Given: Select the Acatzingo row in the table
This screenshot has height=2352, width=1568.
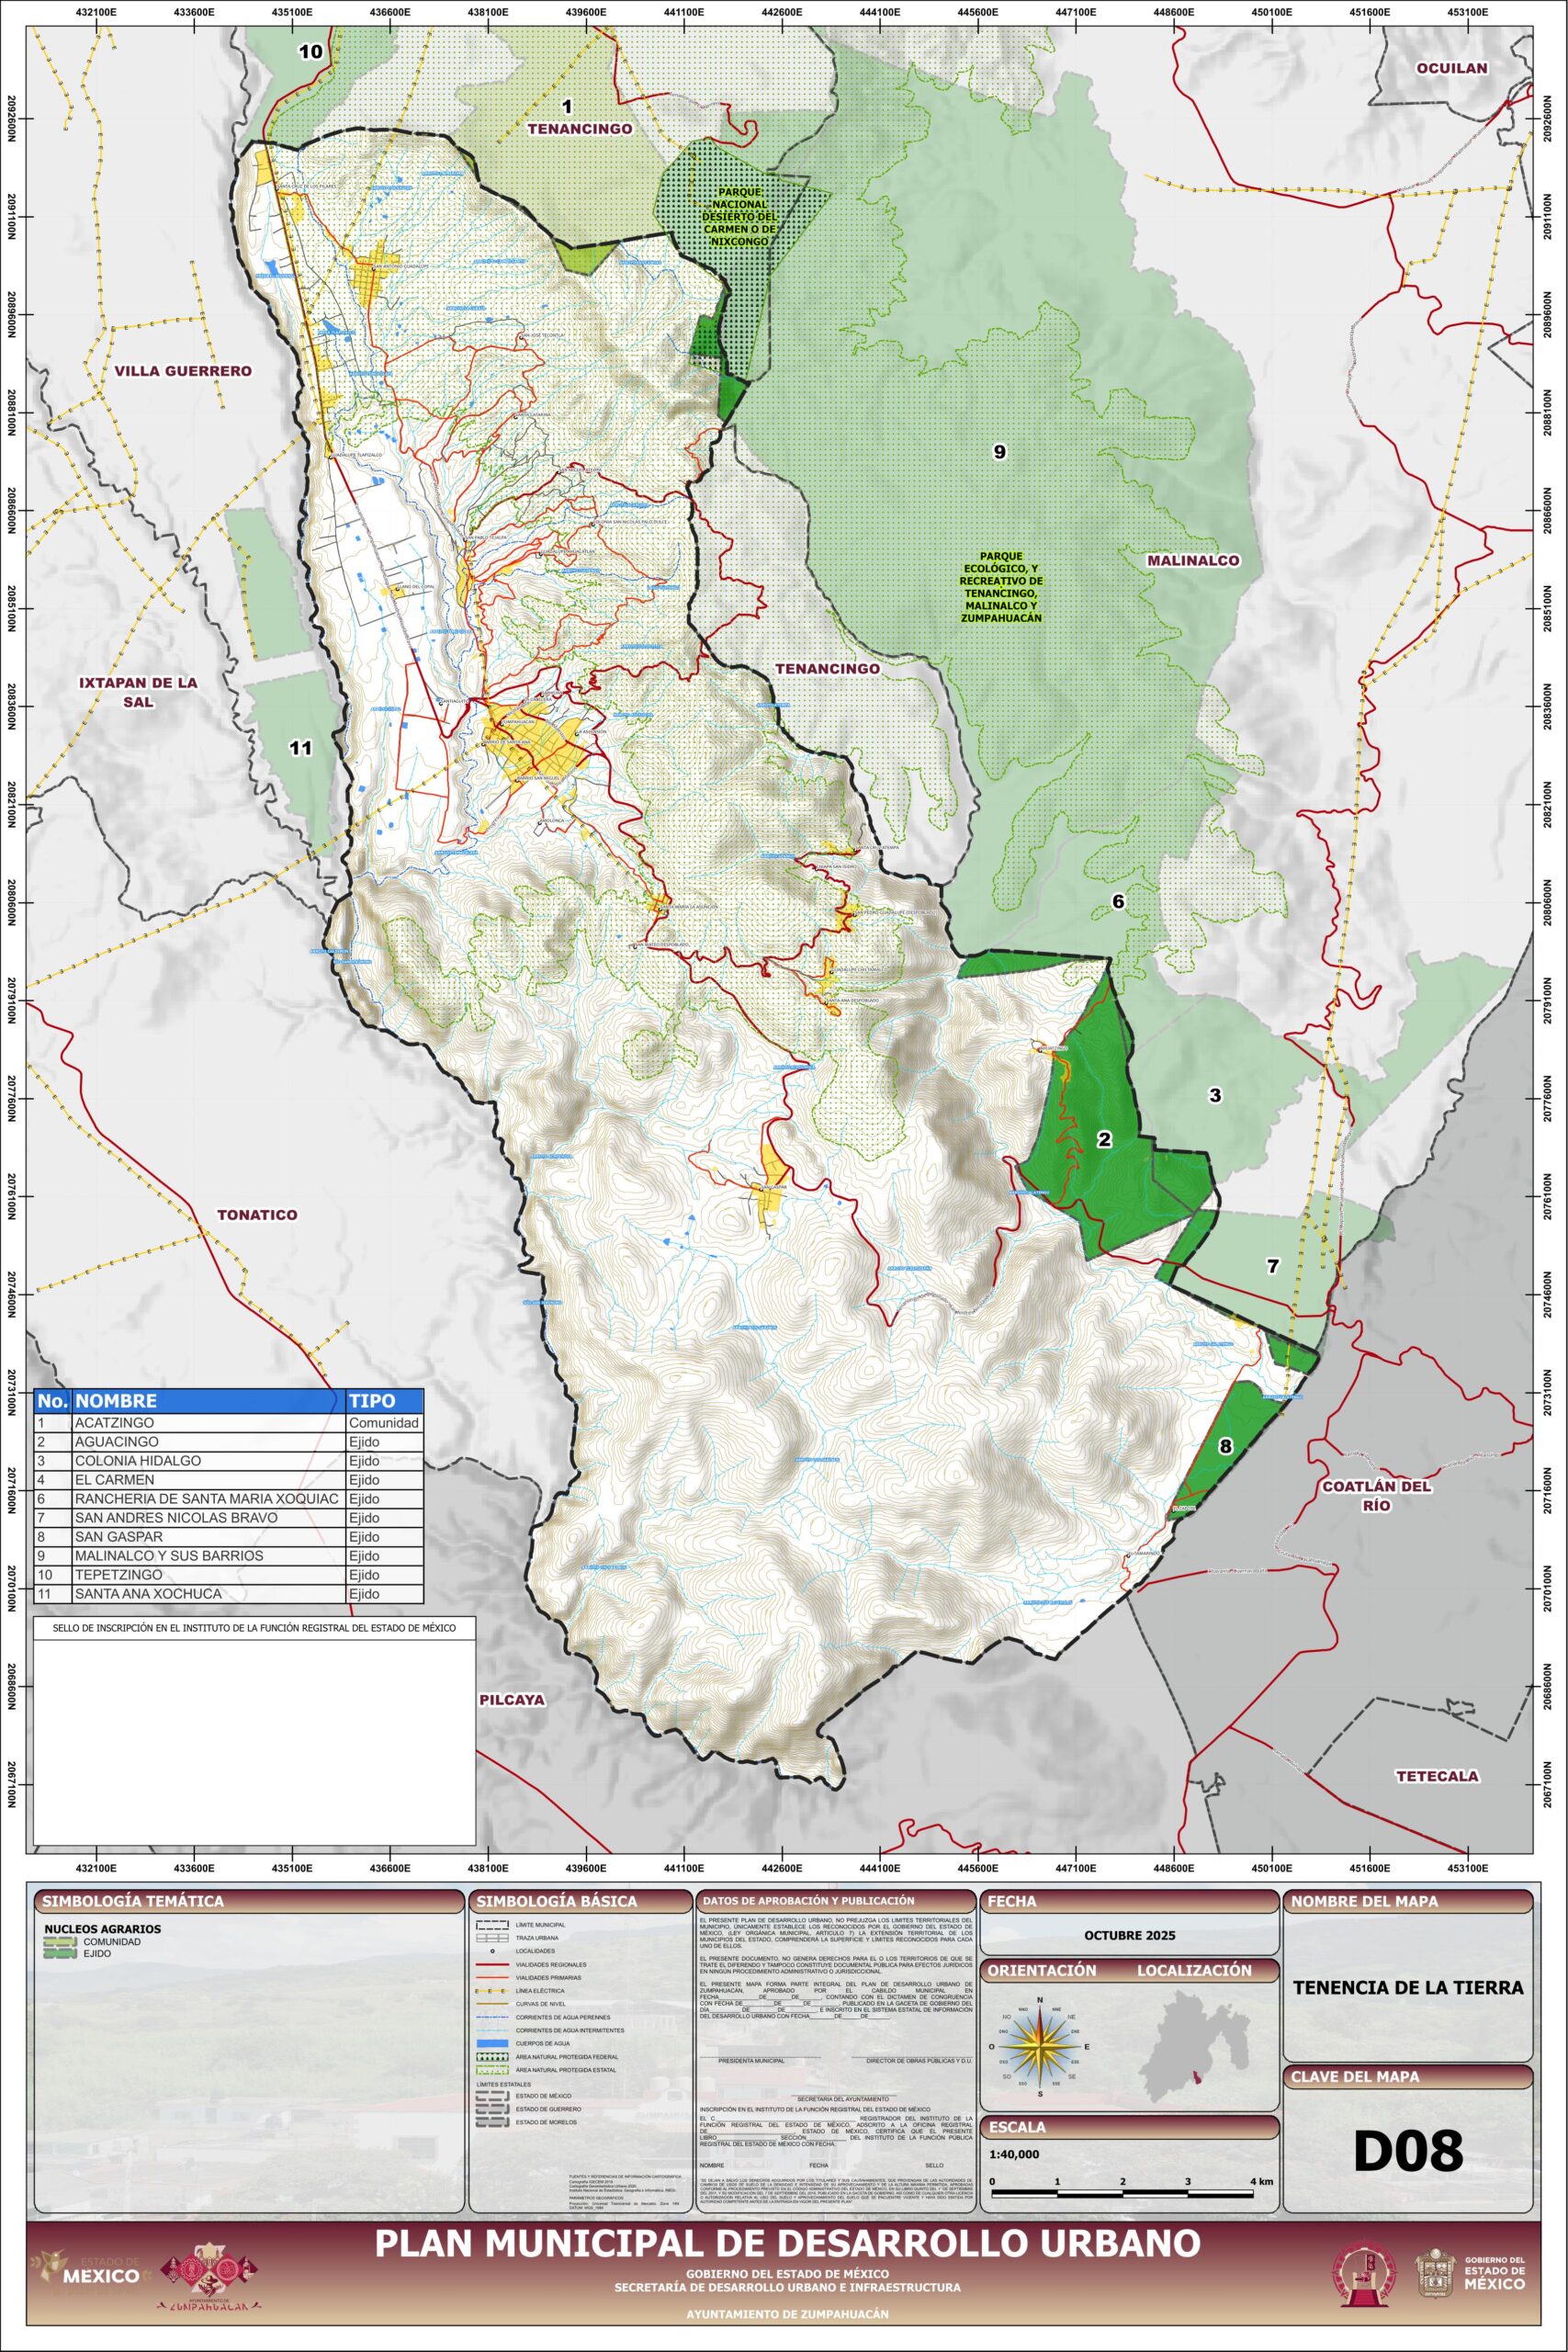Looking at the screenshot, I should click(228, 1422).
